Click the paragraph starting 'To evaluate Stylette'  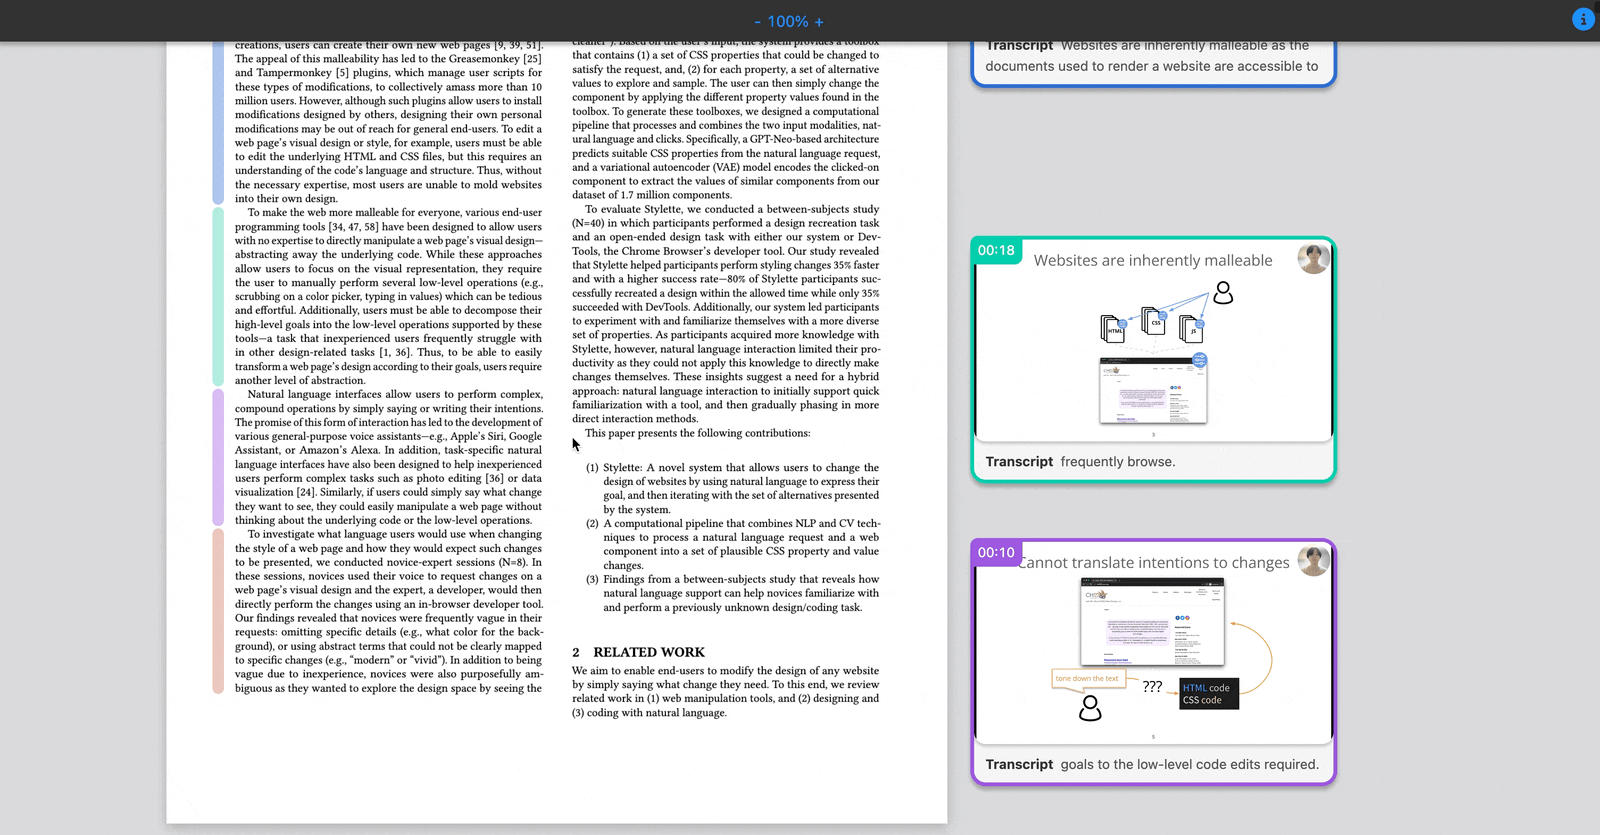(x=726, y=314)
